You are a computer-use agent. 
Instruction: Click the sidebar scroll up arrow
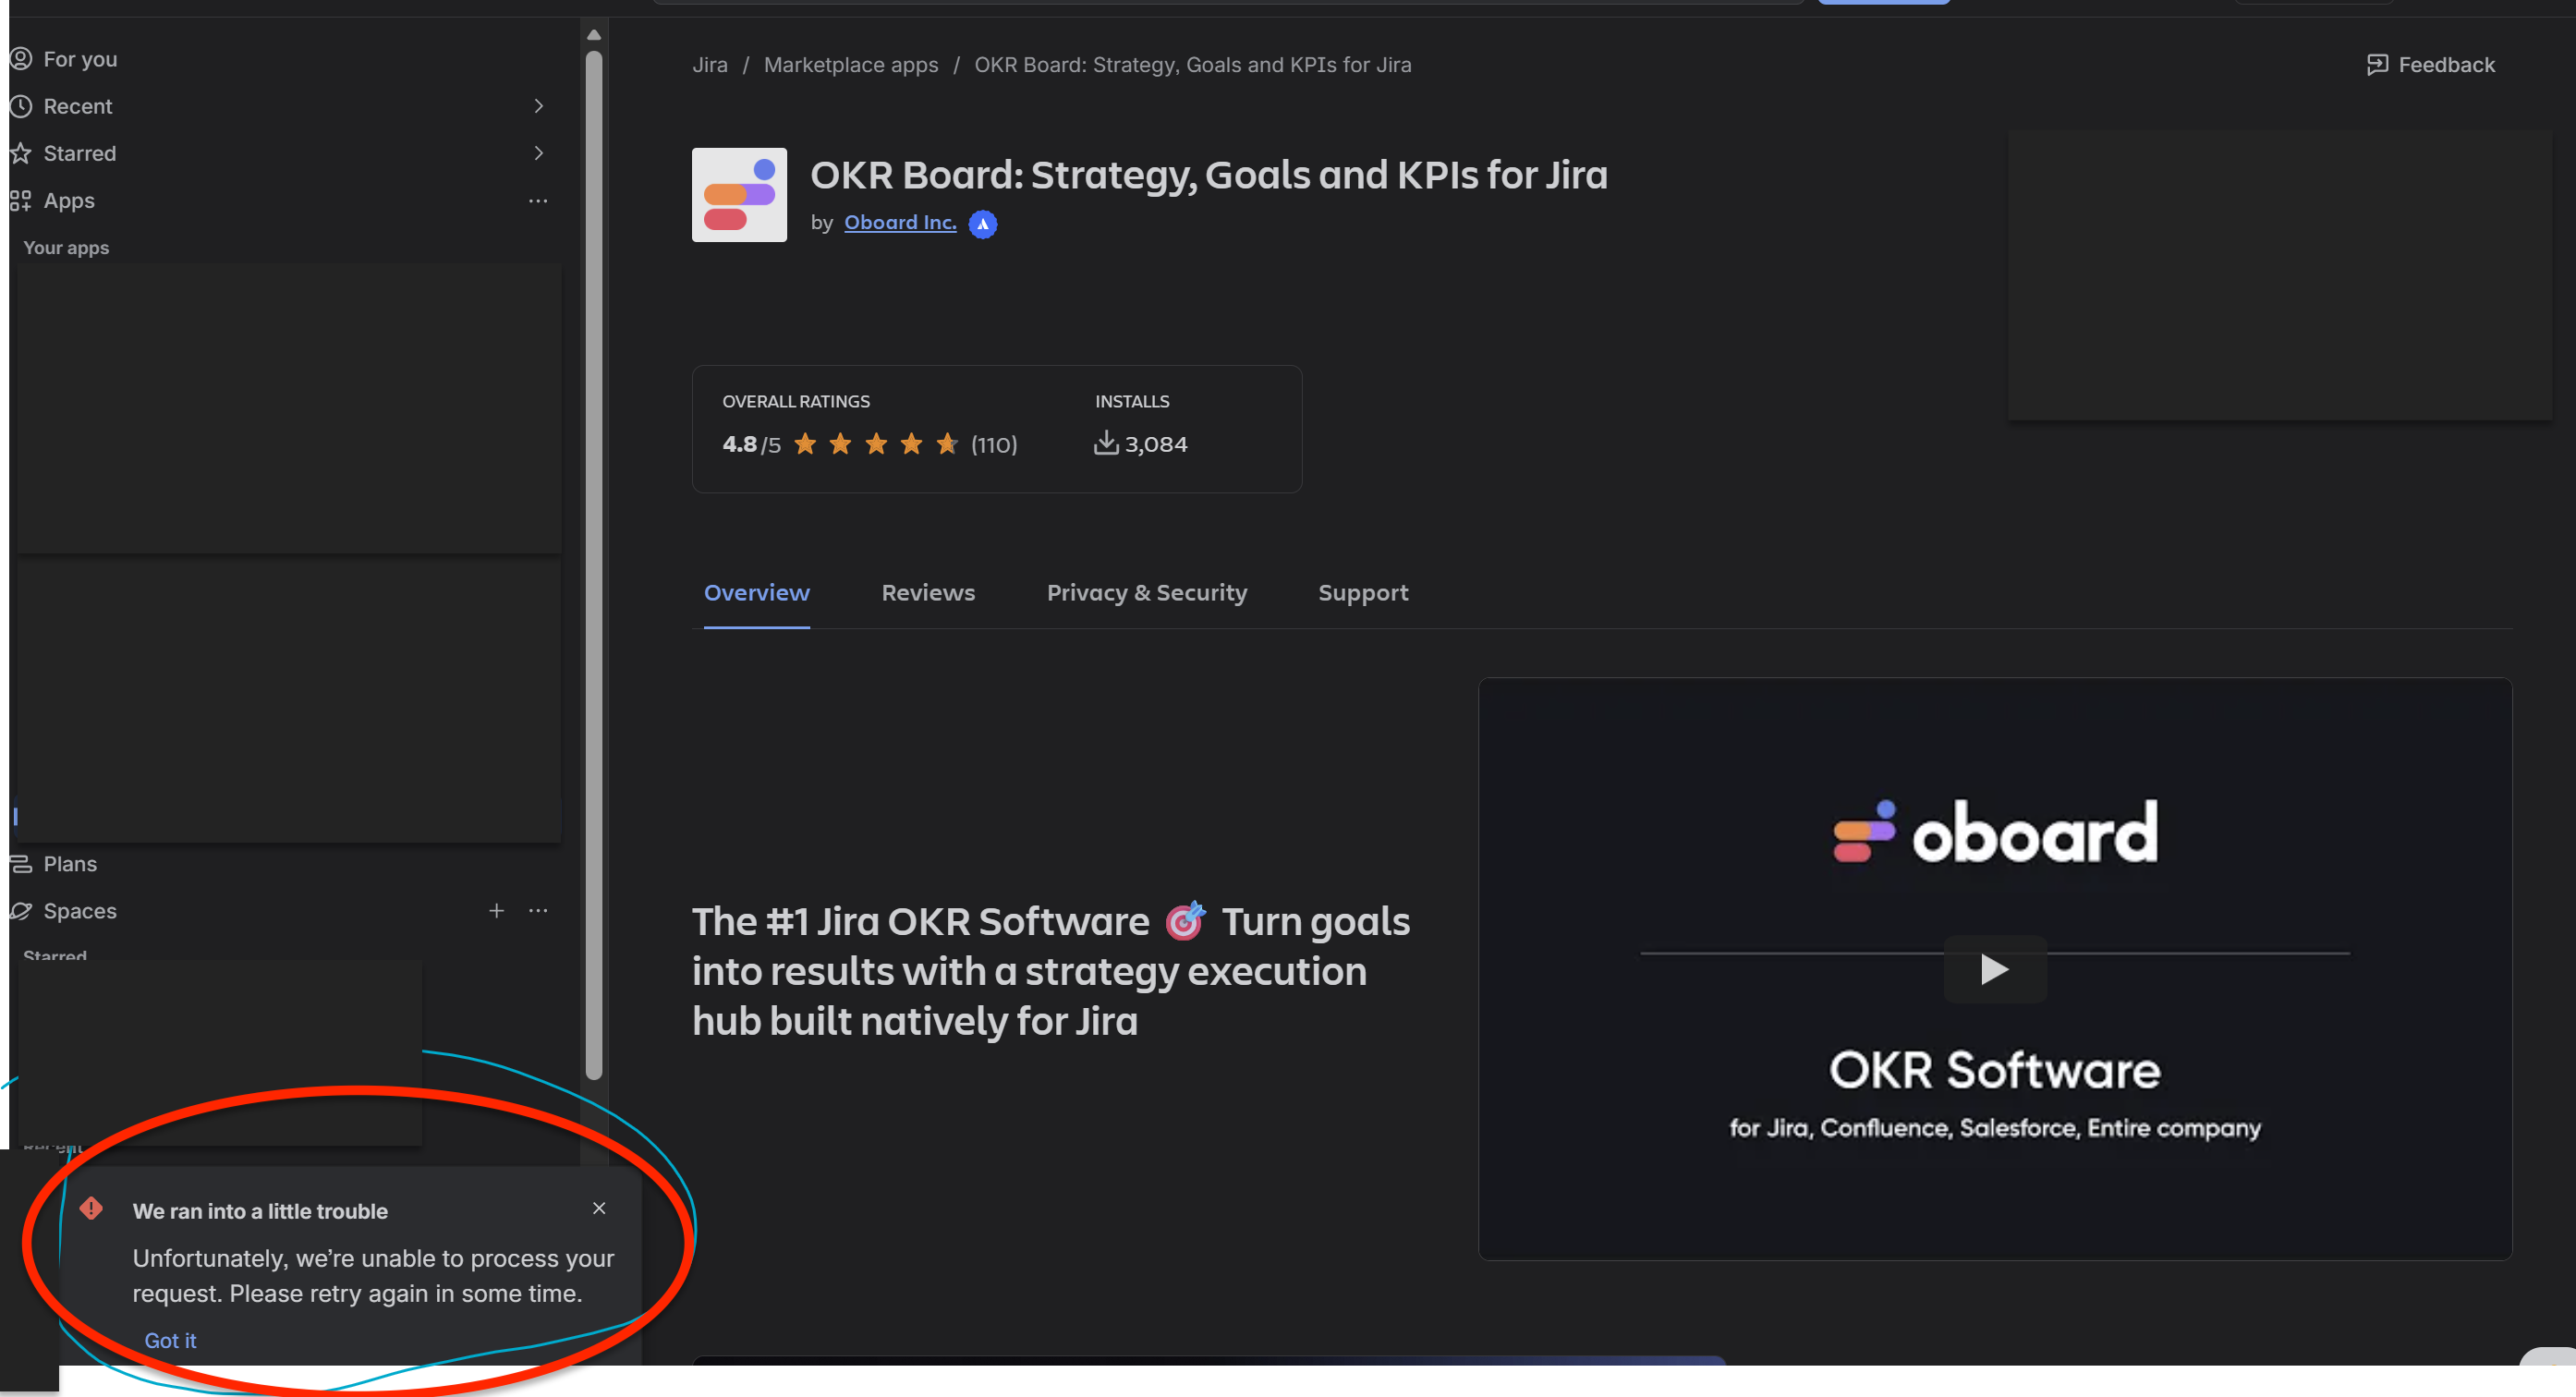pyautogui.click(x=594, y=34)
